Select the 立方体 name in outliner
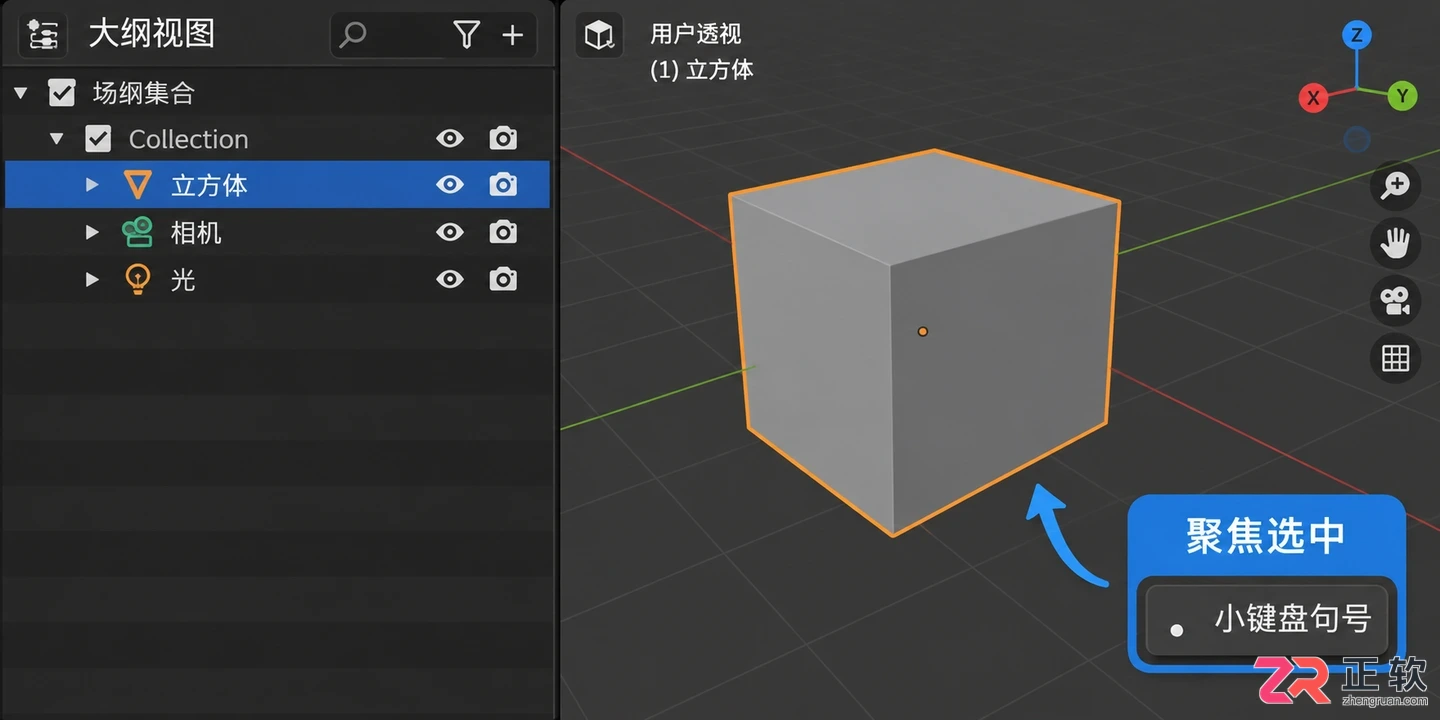Viewport: 1440px width, 720px height. pos(209,185)
